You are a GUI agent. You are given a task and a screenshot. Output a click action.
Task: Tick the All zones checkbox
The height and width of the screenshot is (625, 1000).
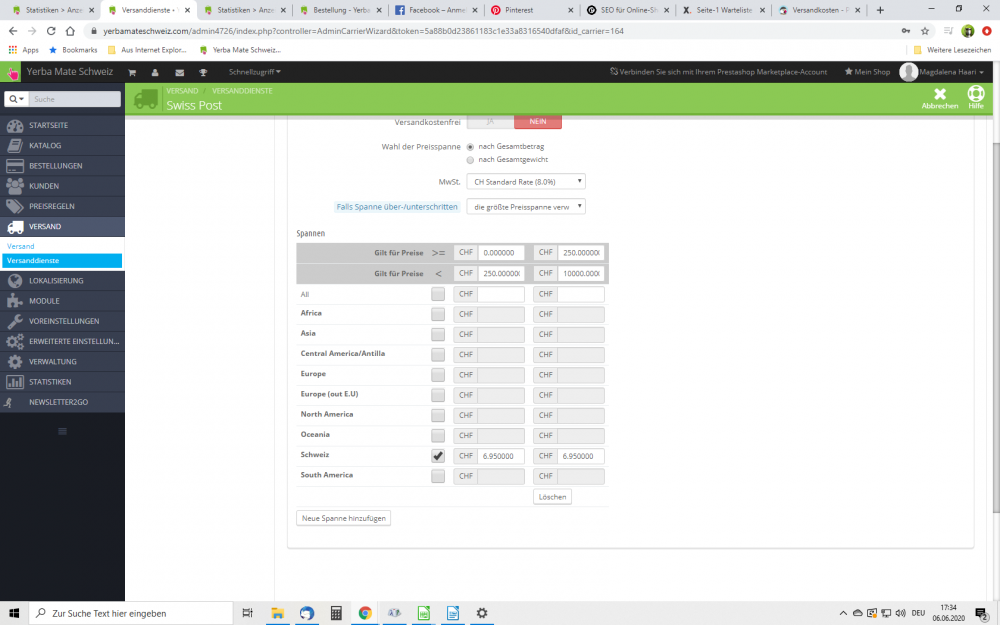(438, 294)
